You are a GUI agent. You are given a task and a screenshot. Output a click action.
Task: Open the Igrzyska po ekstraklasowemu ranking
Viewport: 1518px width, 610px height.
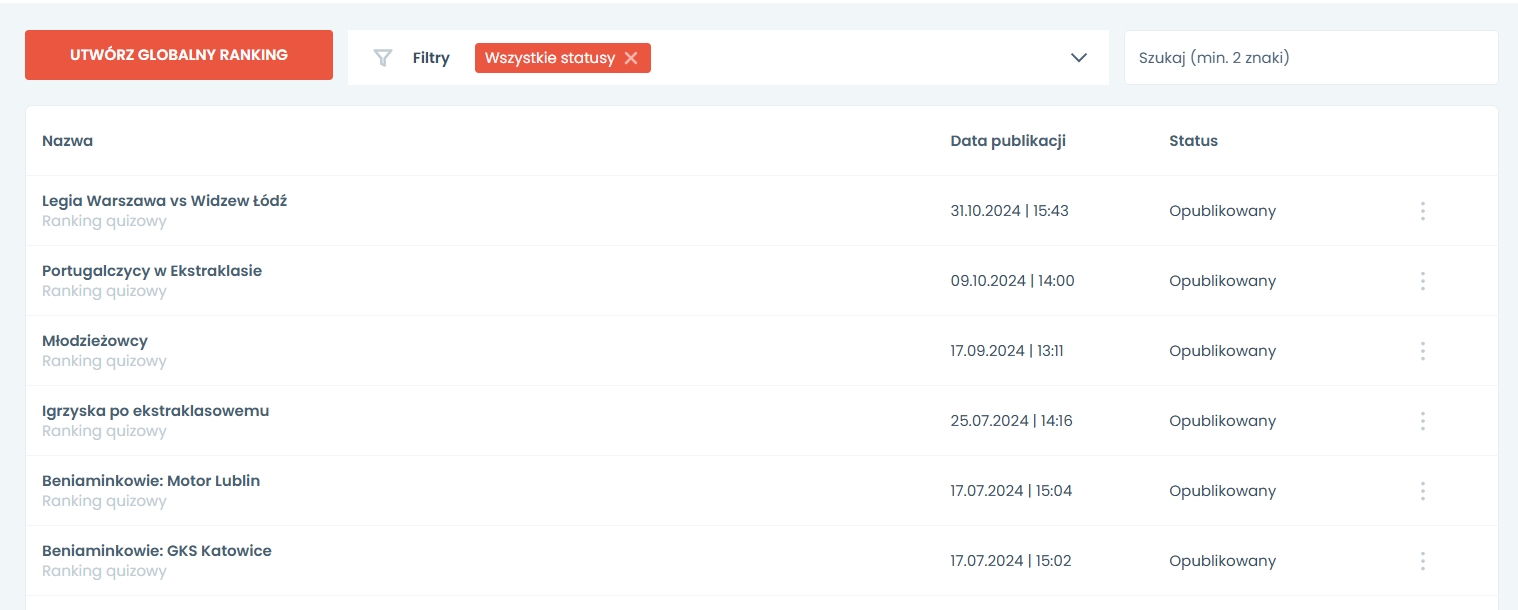155,411
